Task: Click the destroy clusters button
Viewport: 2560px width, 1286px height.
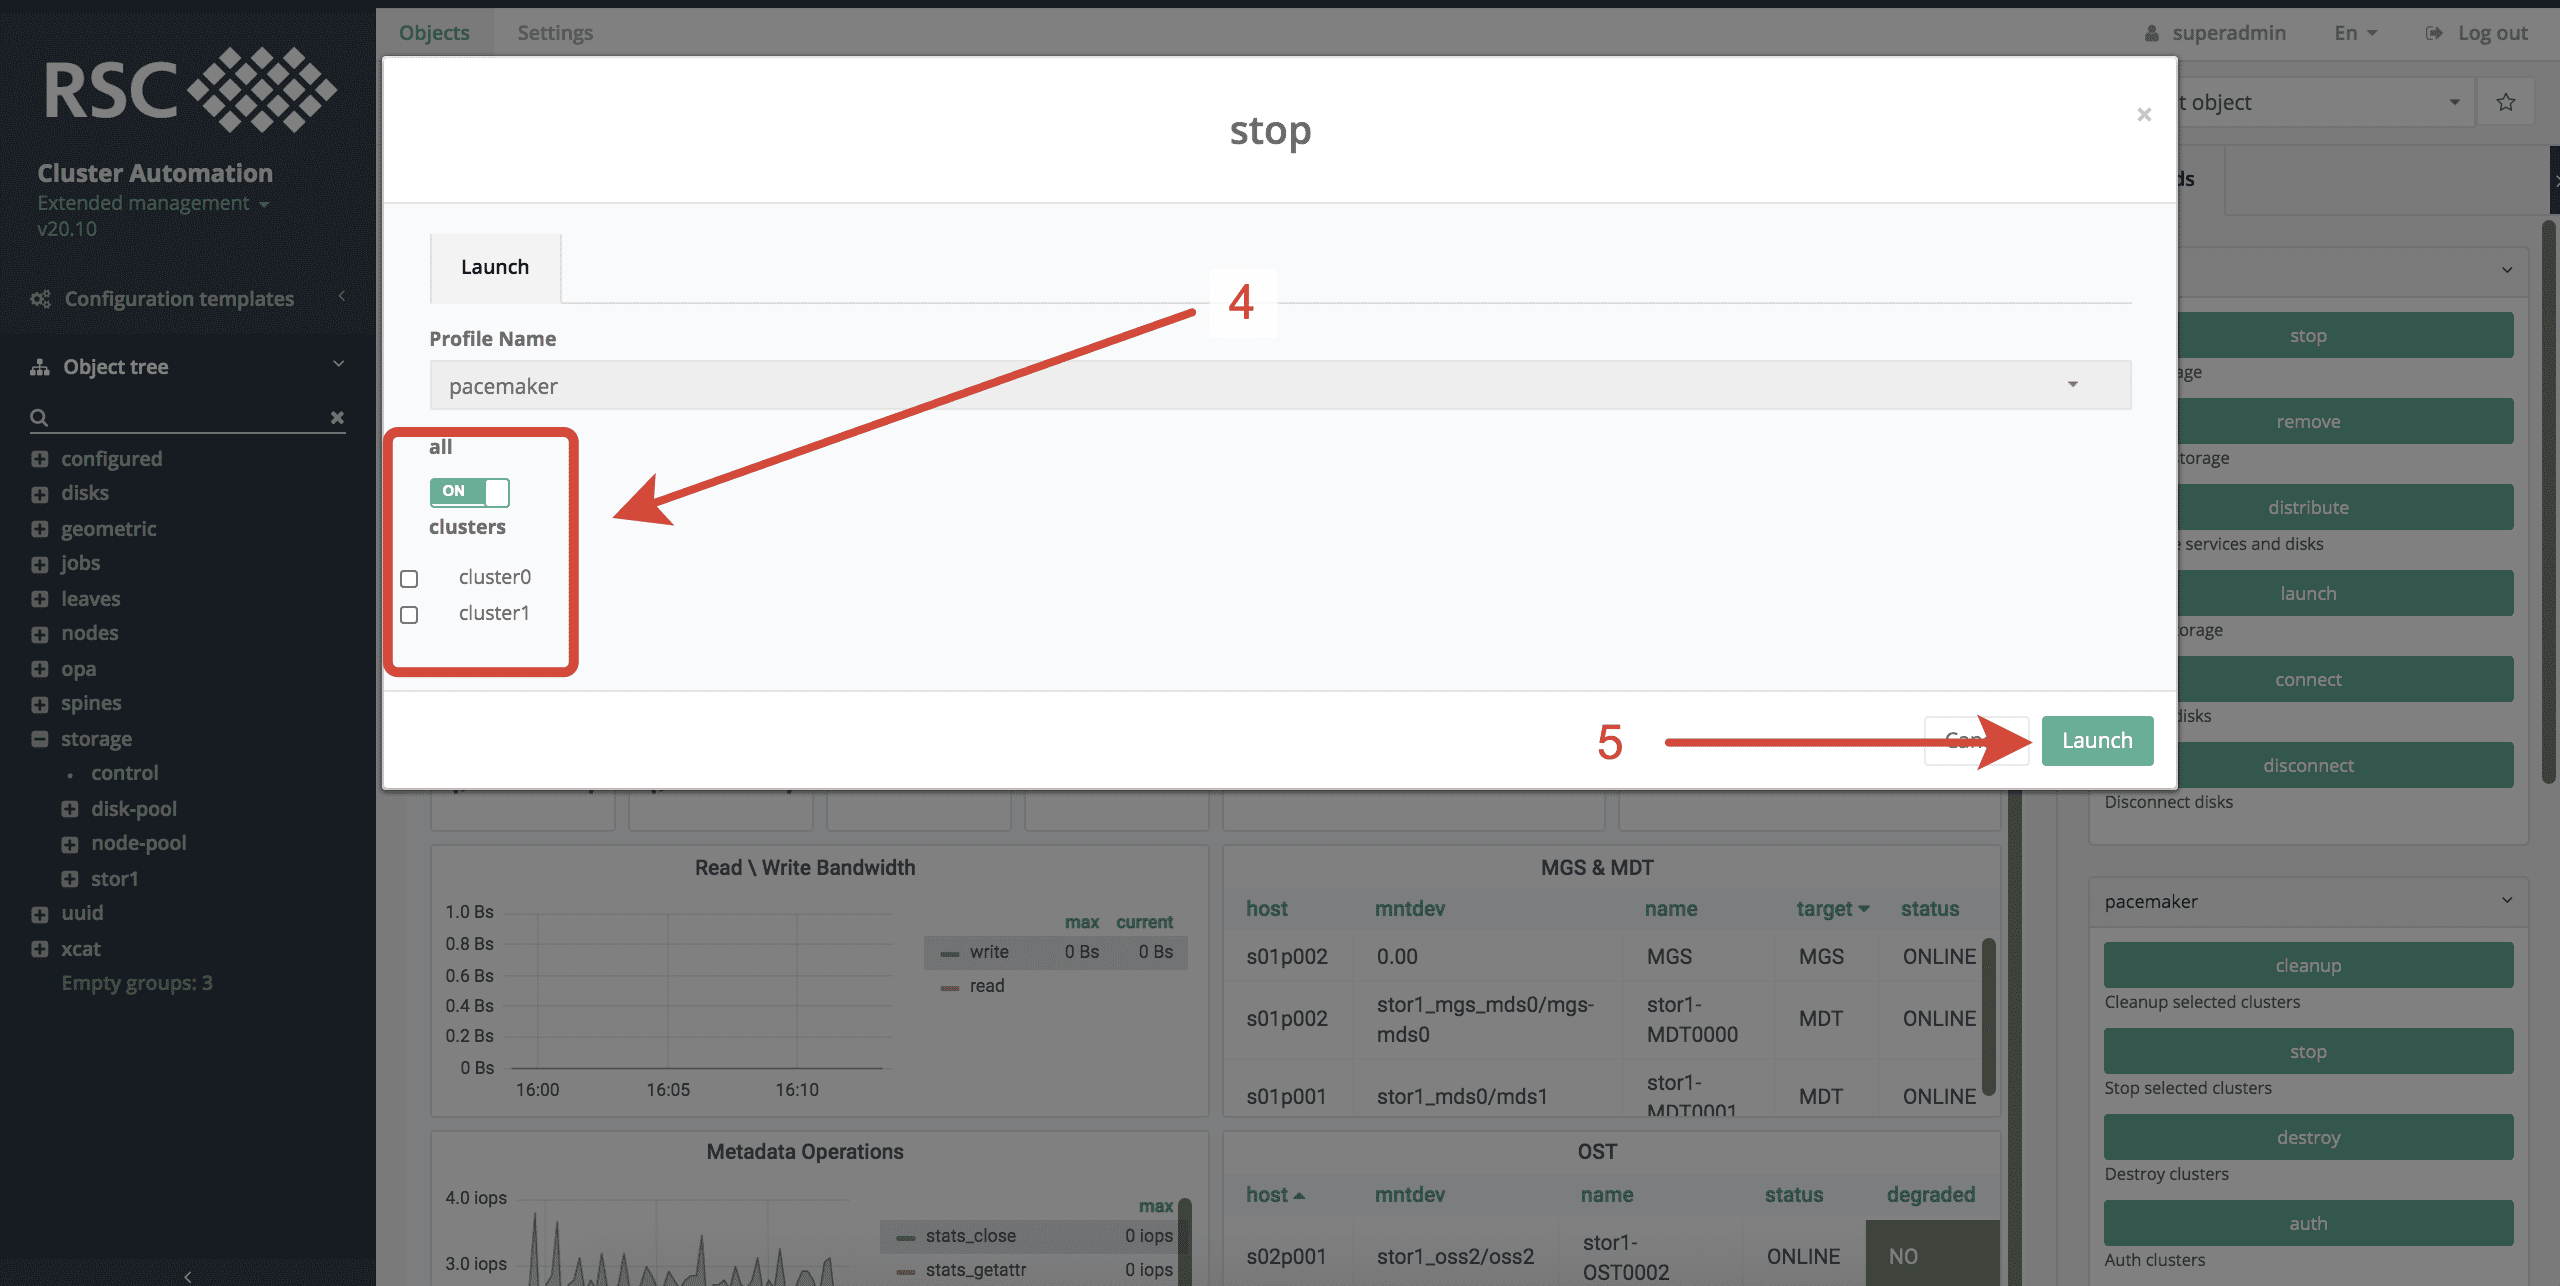Action: click(x=2308, y=1138)
